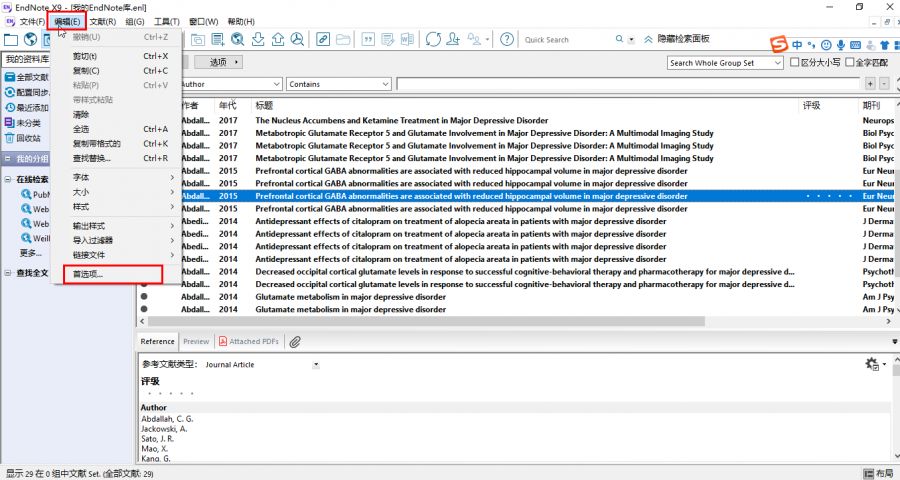Open the Author search field dropdown
900x480 pixels.
click(x=276, y=84)
